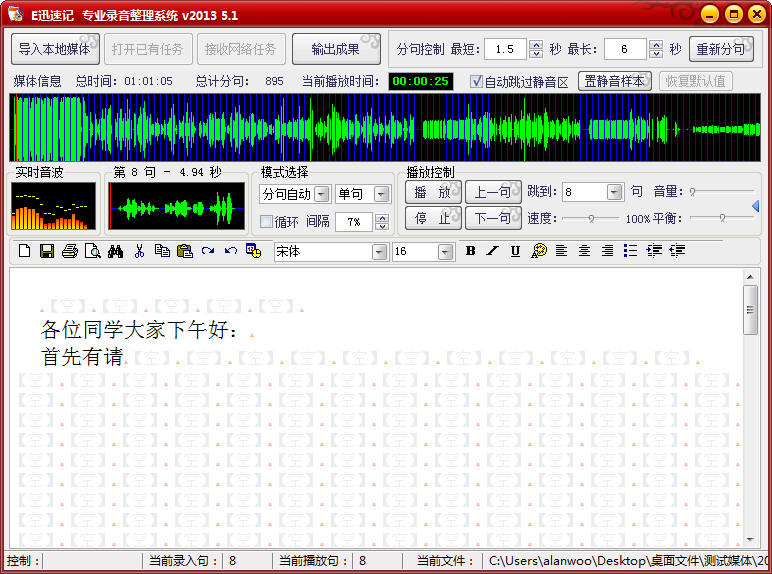
Task: Click the scrollbar's up arrow
Action: 750,277
